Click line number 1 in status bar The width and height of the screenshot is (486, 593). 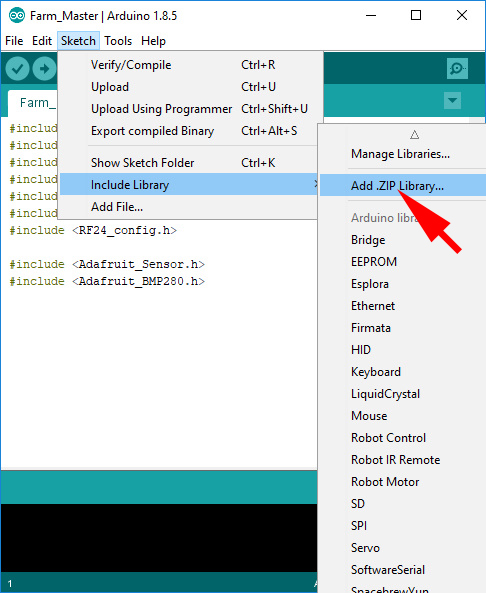pos(10,584)
